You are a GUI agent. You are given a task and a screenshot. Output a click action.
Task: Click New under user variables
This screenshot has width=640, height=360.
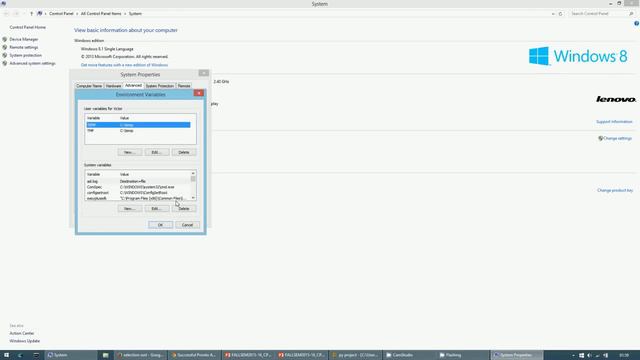pos(130,152)
